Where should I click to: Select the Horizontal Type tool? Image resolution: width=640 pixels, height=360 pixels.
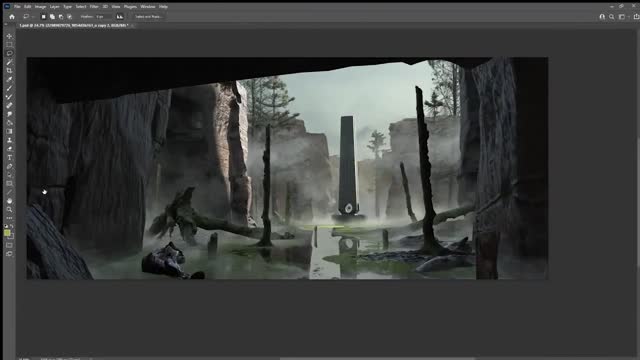[x=9, y=158]
